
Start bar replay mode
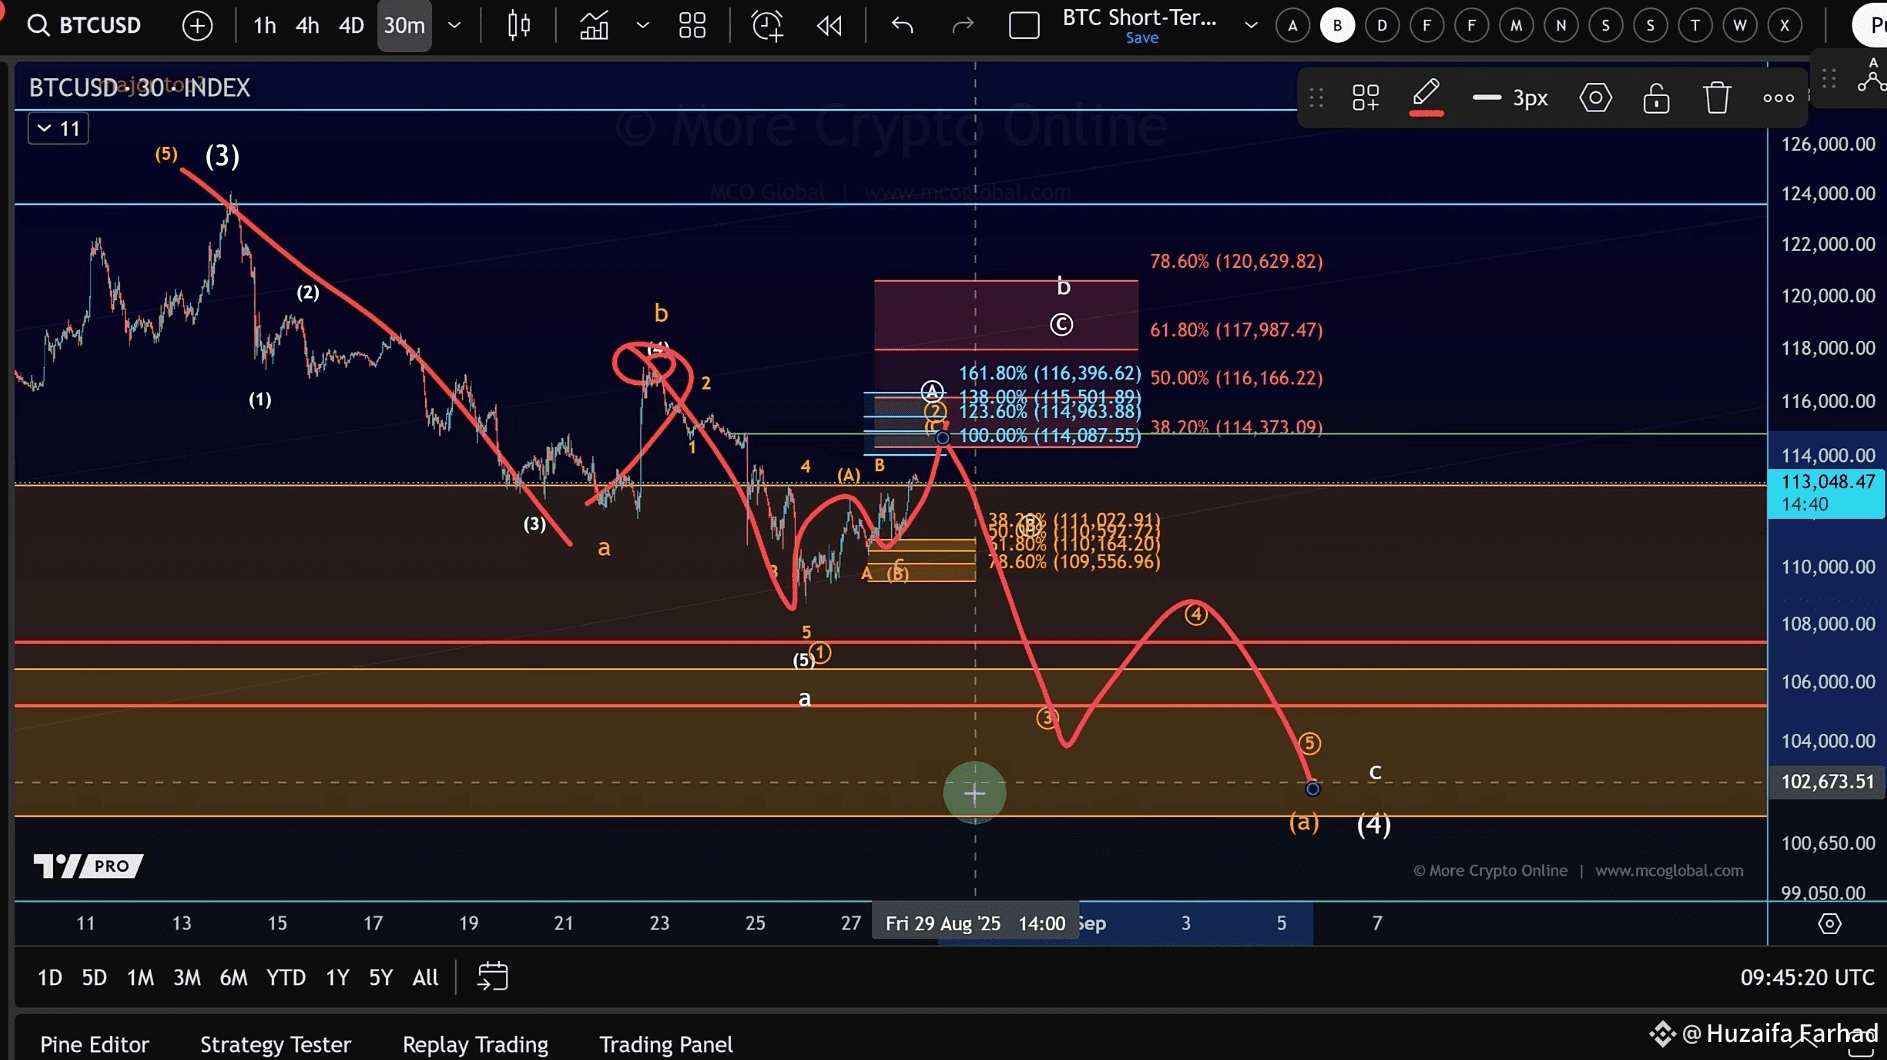click(829, 25)
